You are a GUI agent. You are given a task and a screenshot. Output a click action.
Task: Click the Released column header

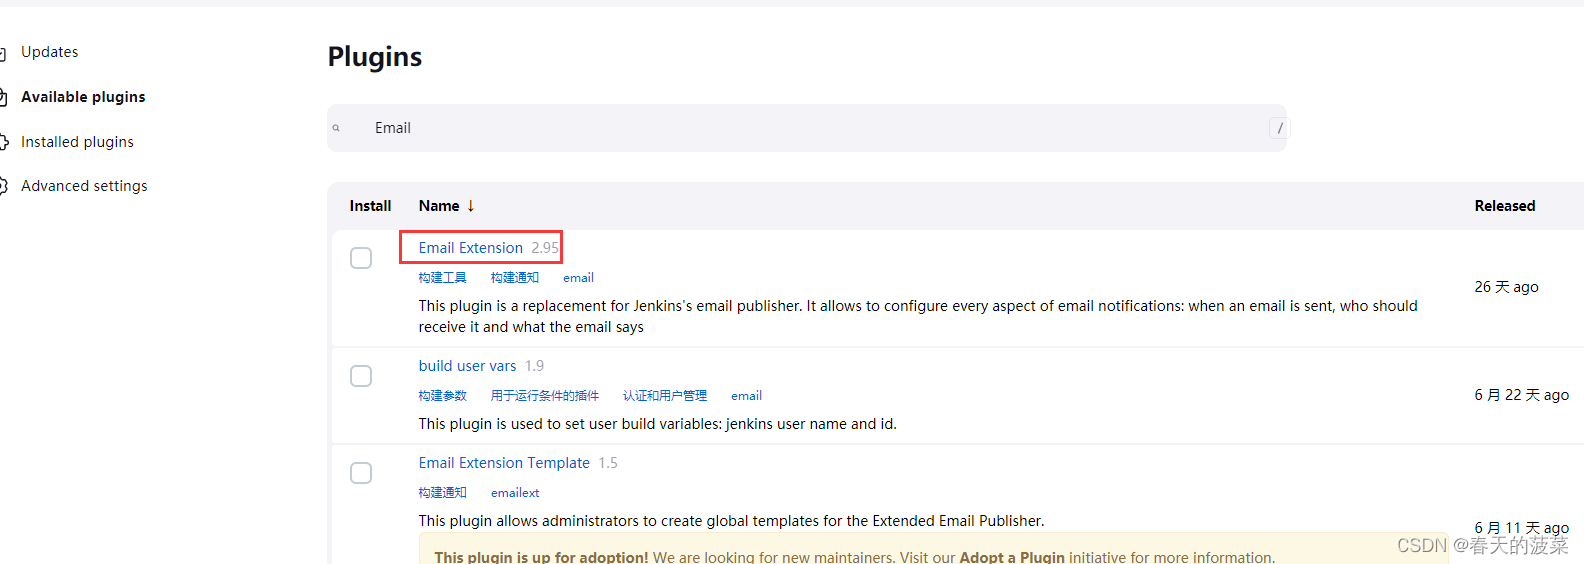[x=1504, y=206]
